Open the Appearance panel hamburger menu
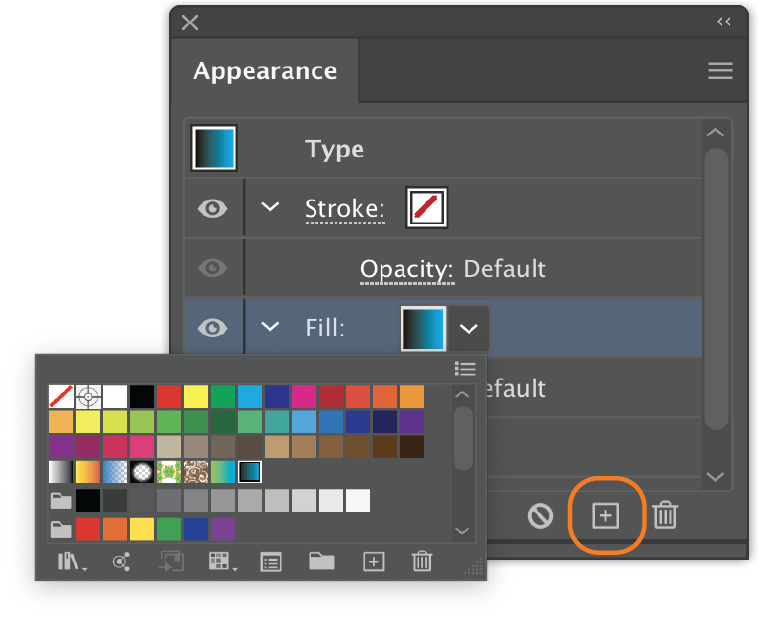 pos(720,71)
